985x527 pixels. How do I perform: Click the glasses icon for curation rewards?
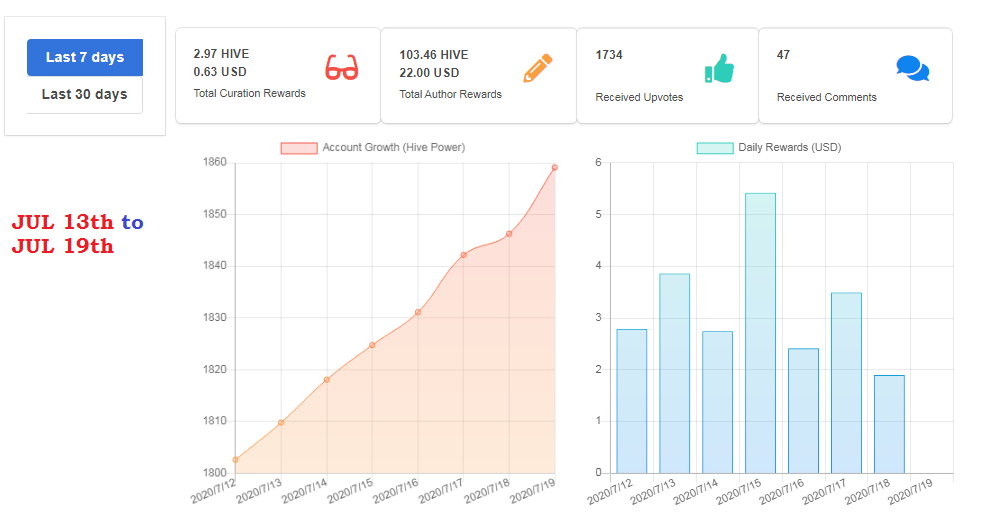(x=341, y=68)
